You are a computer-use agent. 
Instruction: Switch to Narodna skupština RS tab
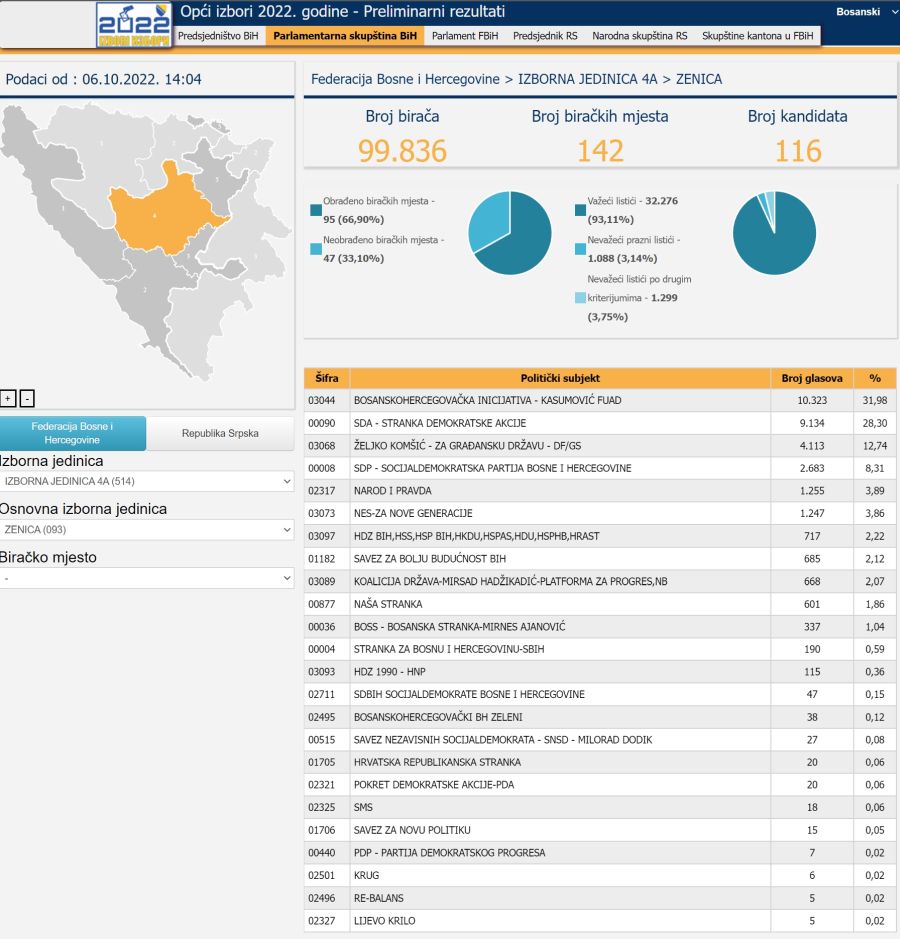639,35
